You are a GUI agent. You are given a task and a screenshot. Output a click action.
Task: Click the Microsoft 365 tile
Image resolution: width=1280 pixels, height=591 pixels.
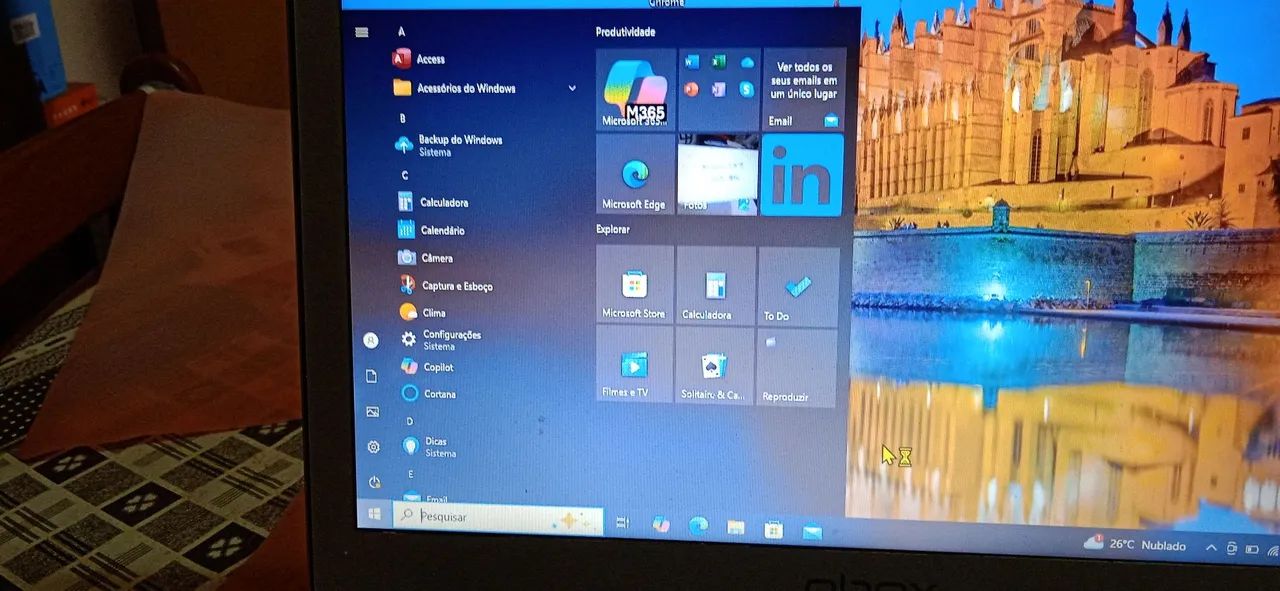pyautogui.click(x=635, y=89)
